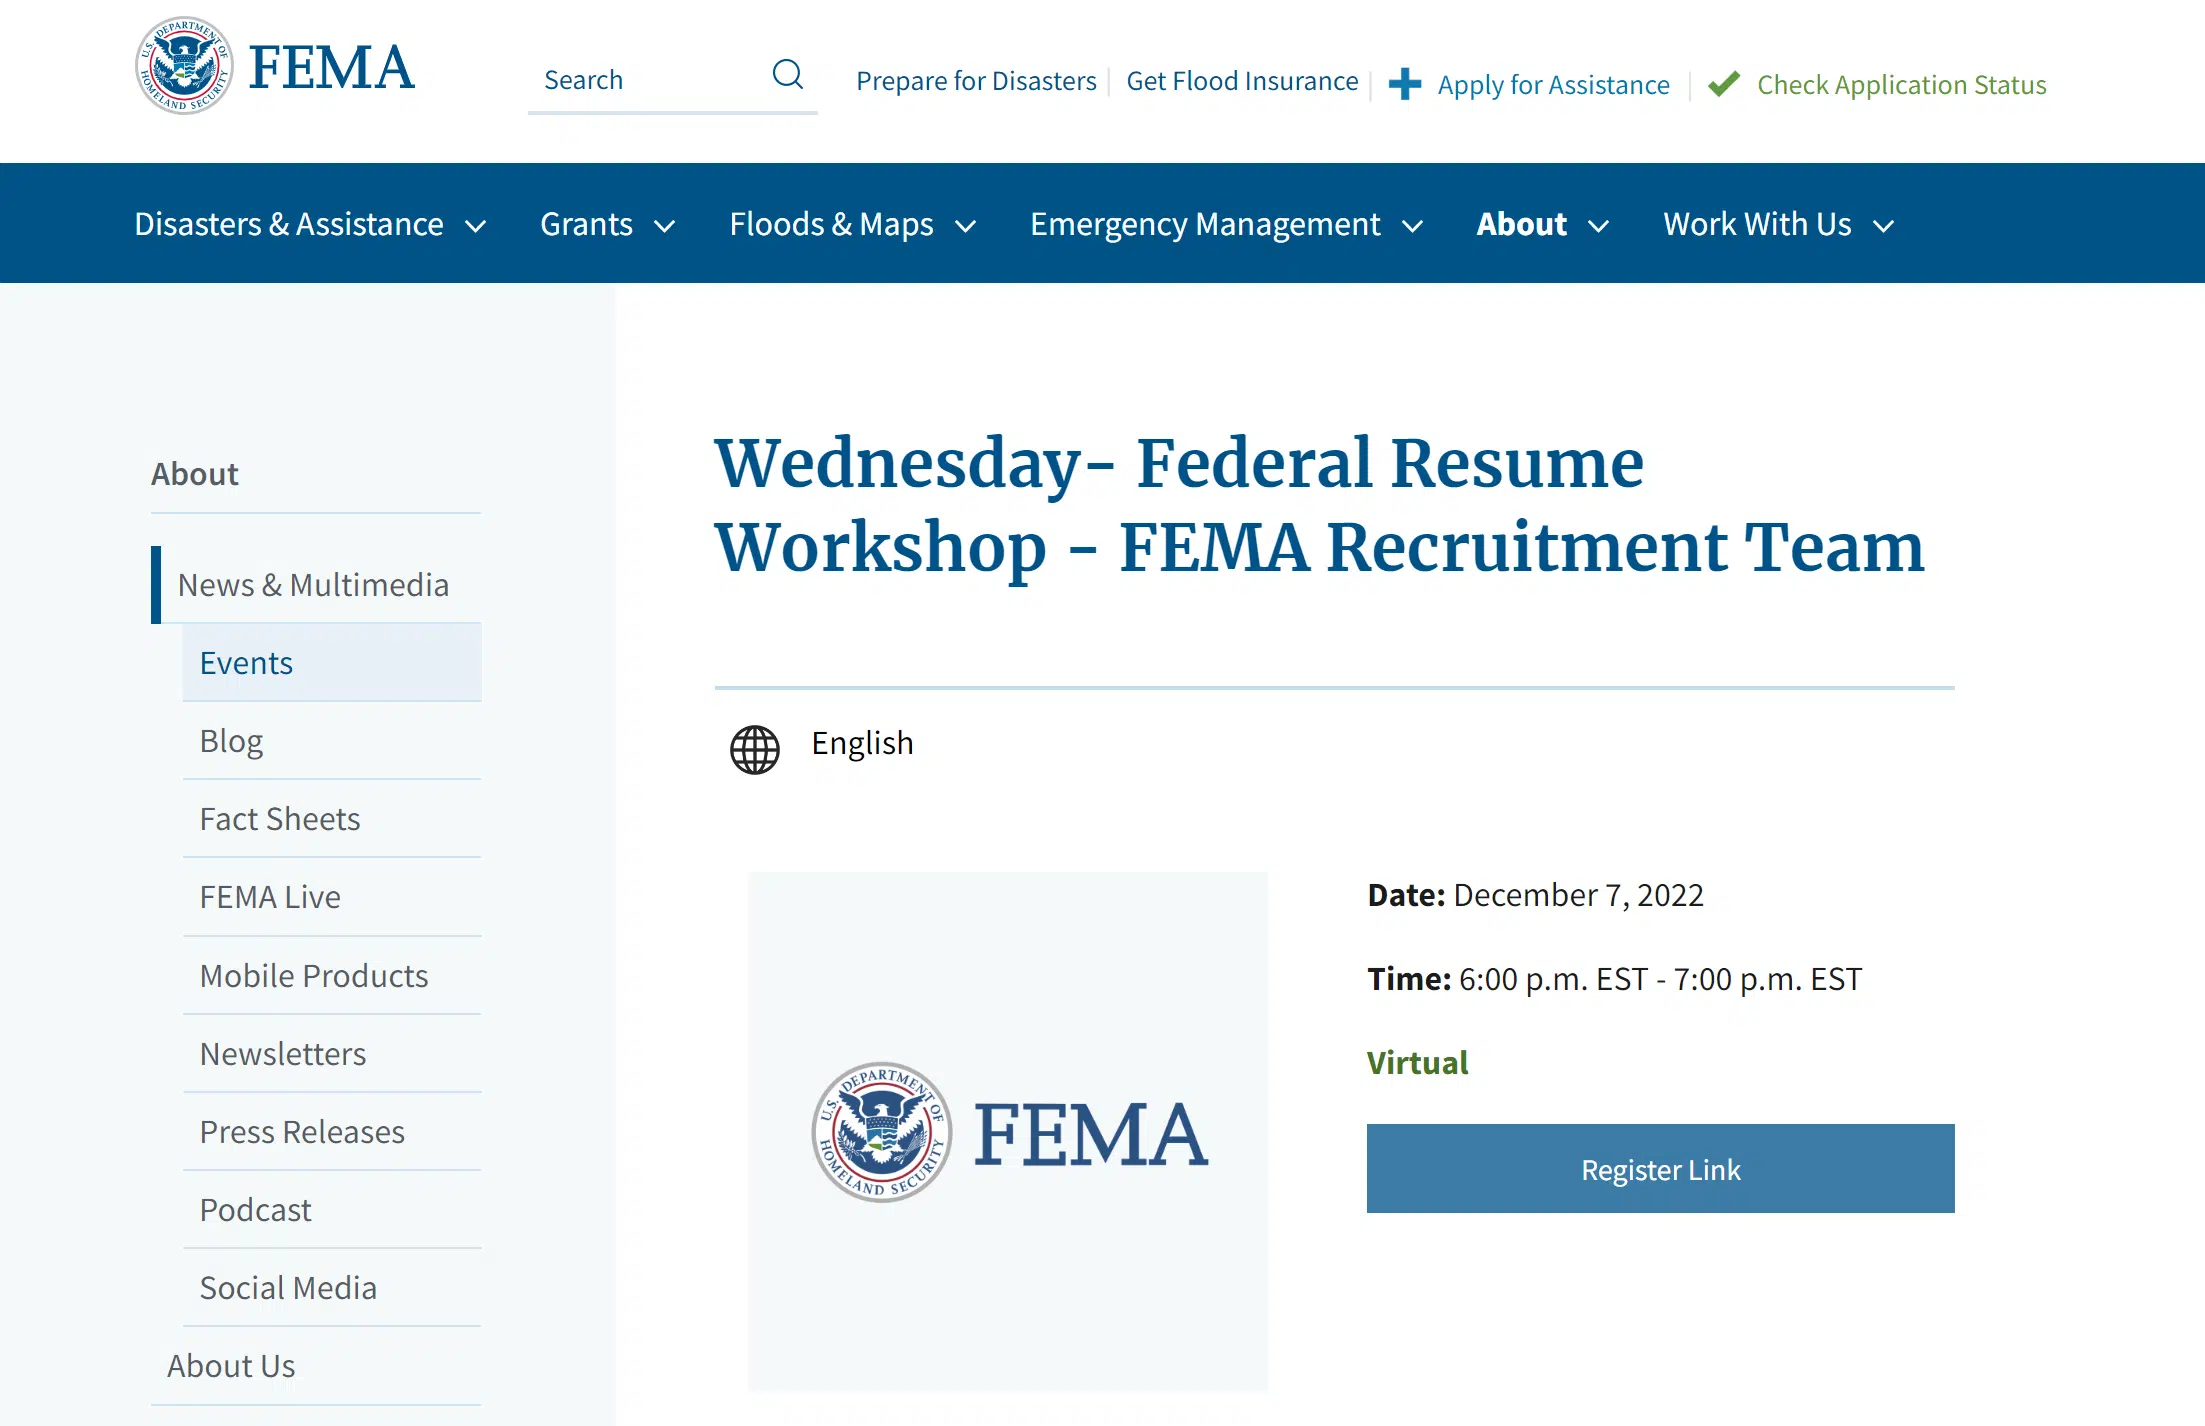Open Prepare for Disasters link
The height and width of the screenshot is (1426, 2205).
click(976, 81)
